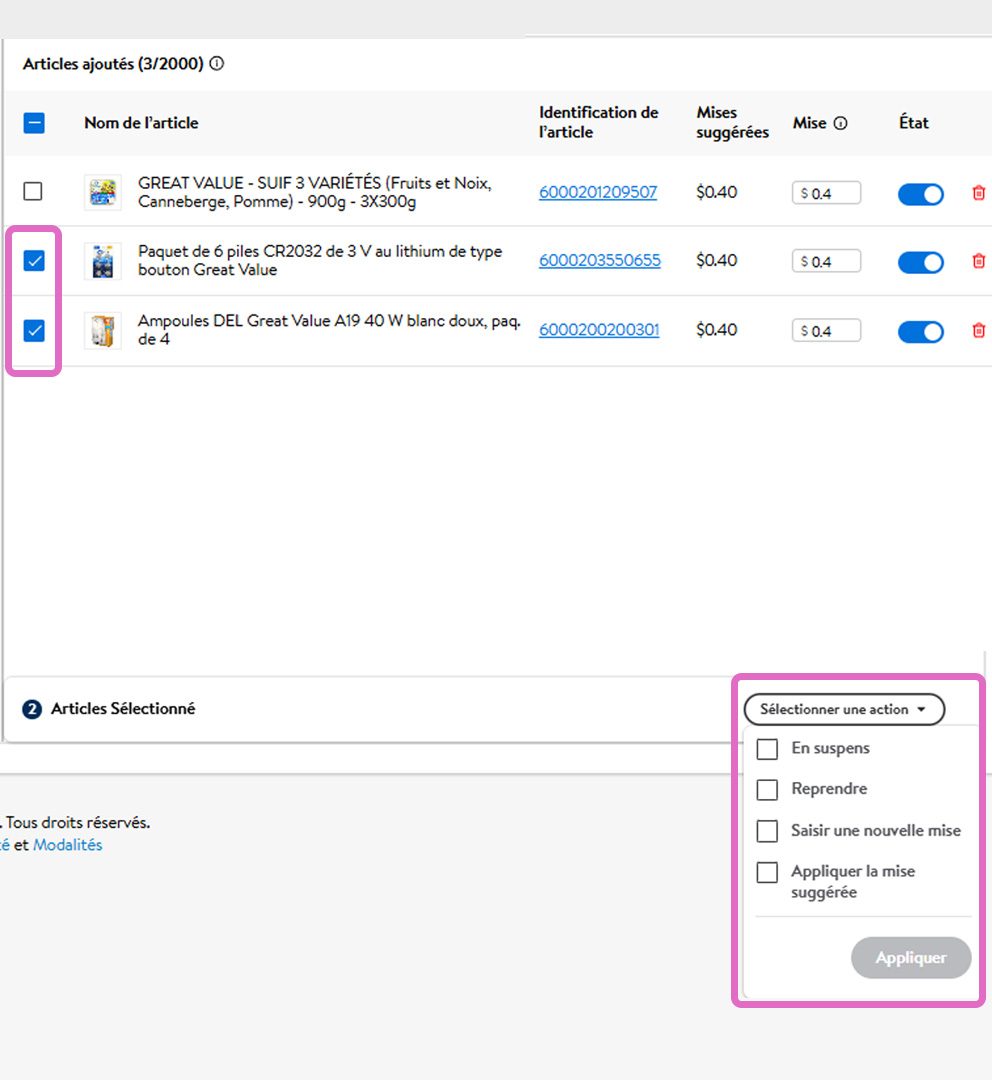992x1080 pixels.
Task: Check Appliquer la mise suggérée option
Action: click(767, 872)
